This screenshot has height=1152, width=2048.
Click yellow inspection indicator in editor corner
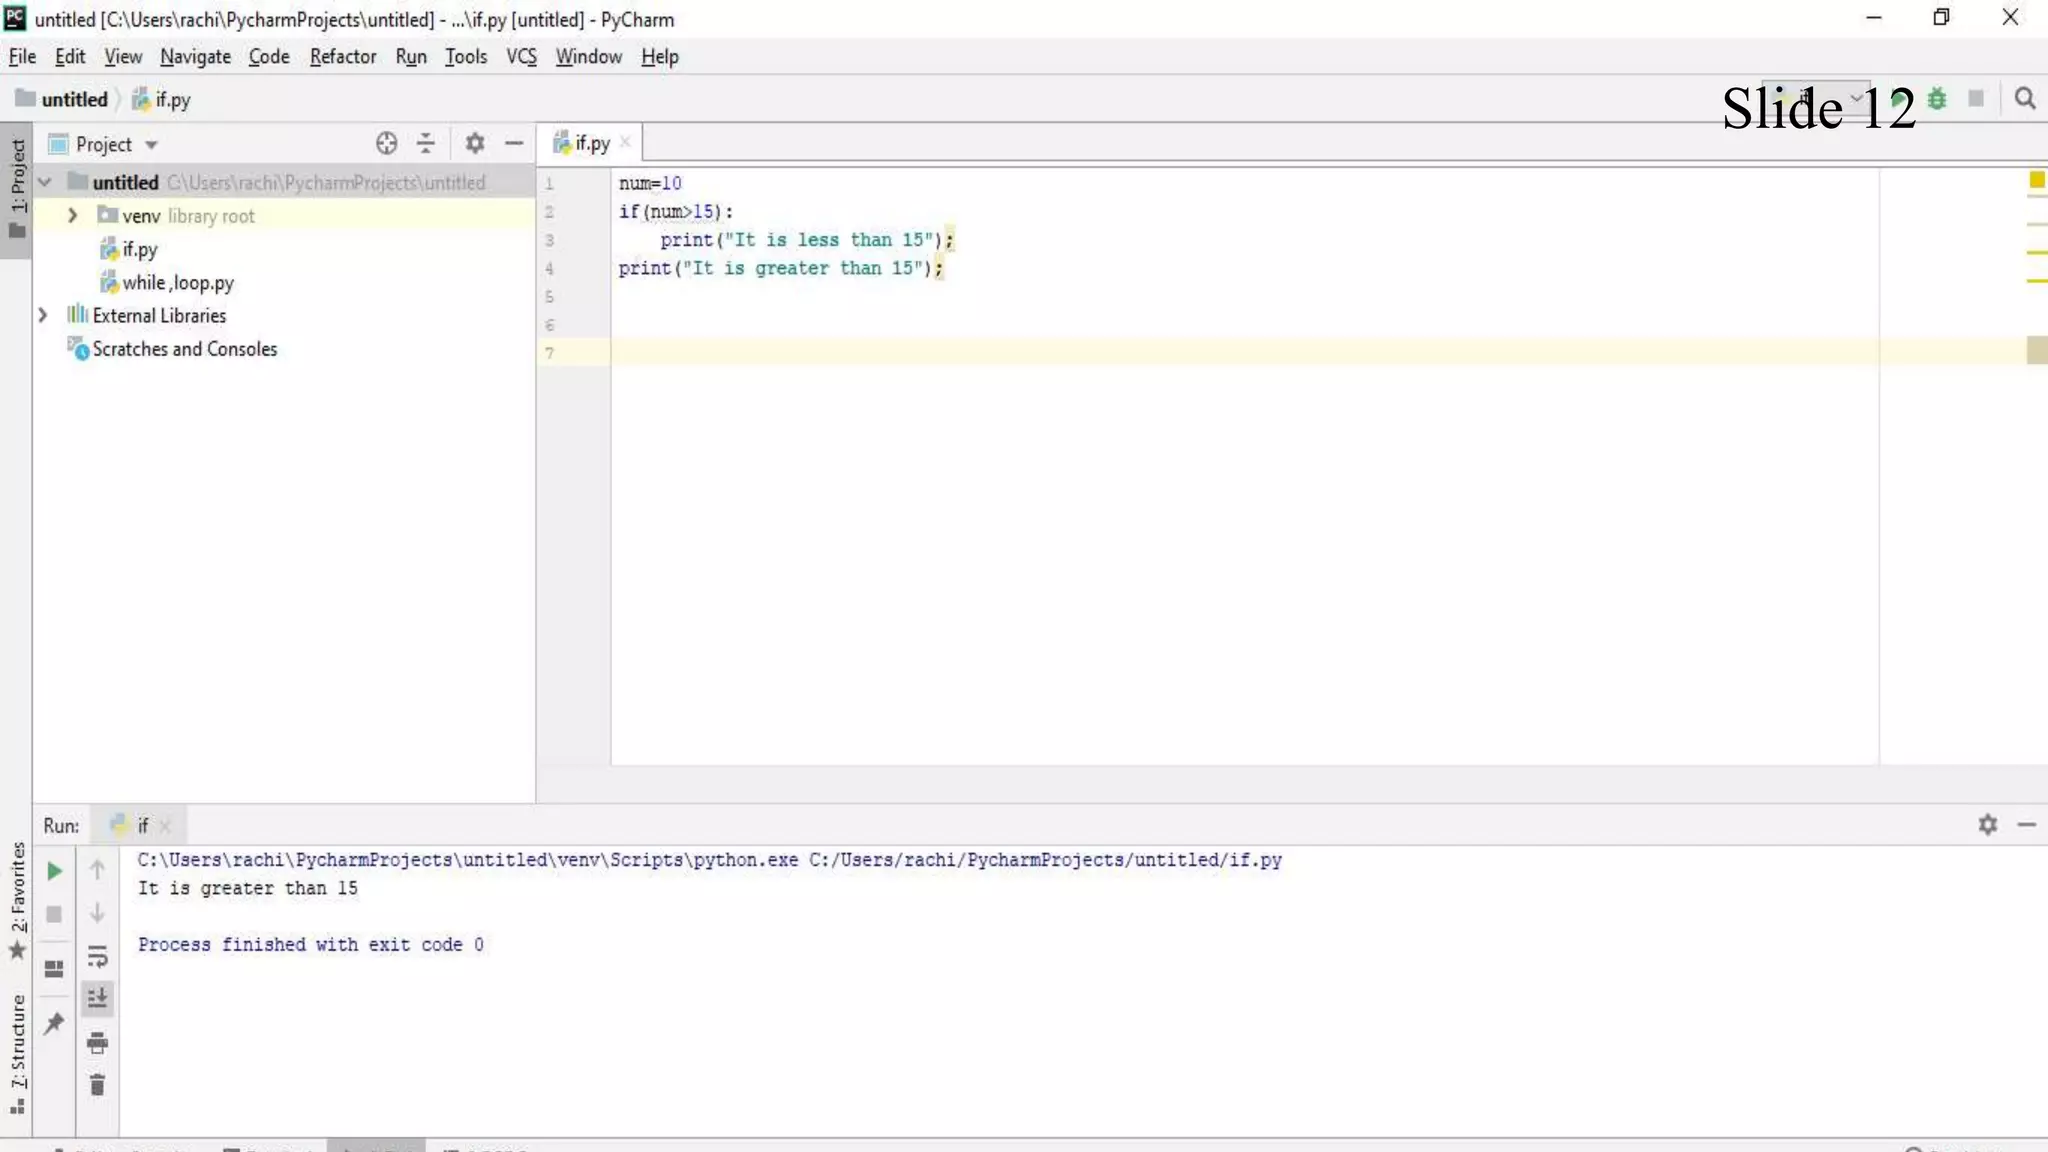tap(2037, 180)
